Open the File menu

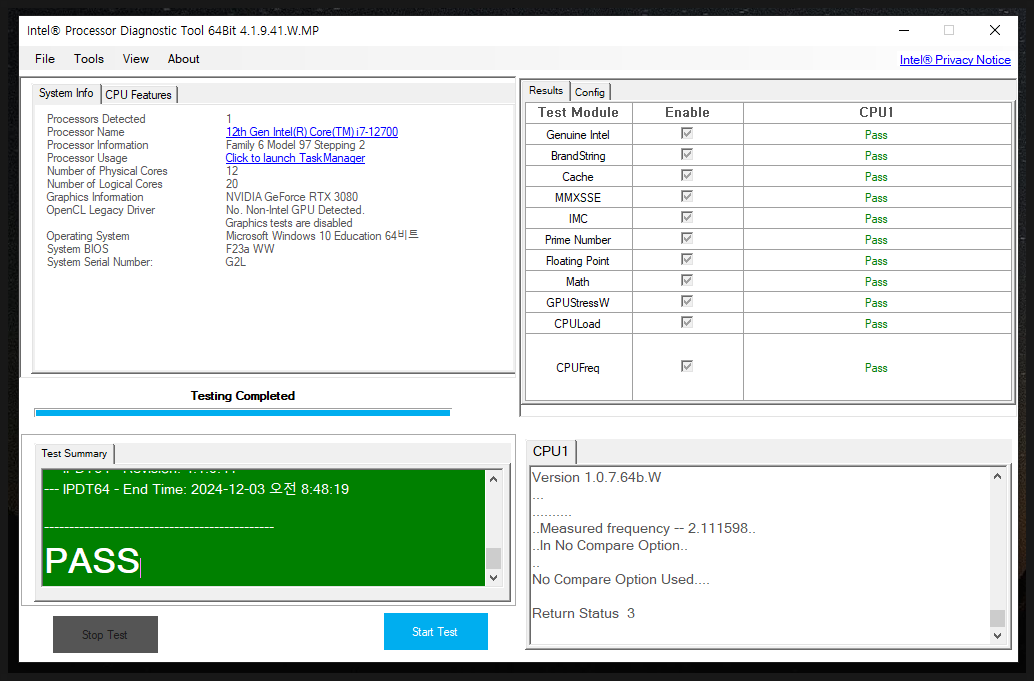click(45, 59)
